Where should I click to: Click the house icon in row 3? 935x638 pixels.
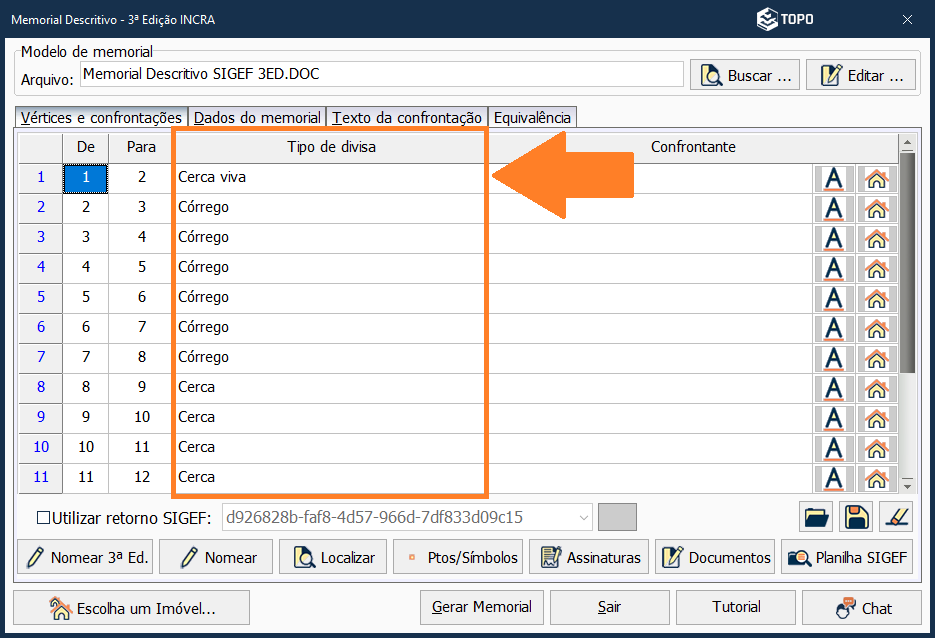pos(876,238)
